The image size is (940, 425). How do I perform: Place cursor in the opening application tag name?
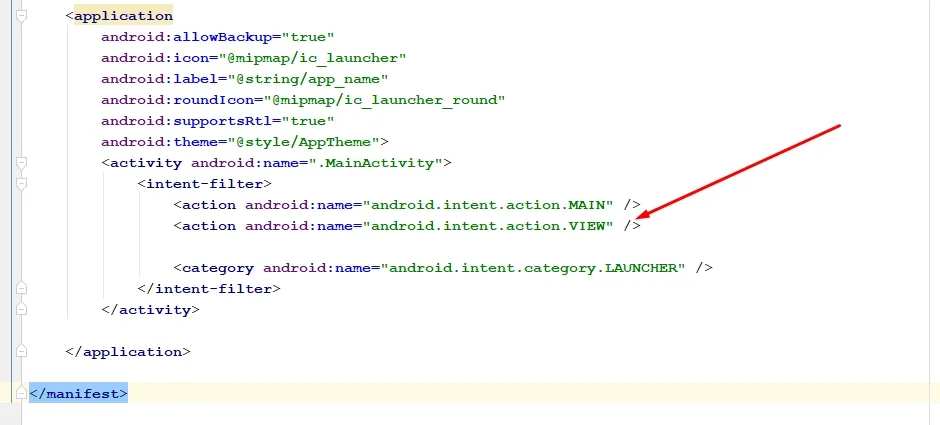tap(123, 16)
